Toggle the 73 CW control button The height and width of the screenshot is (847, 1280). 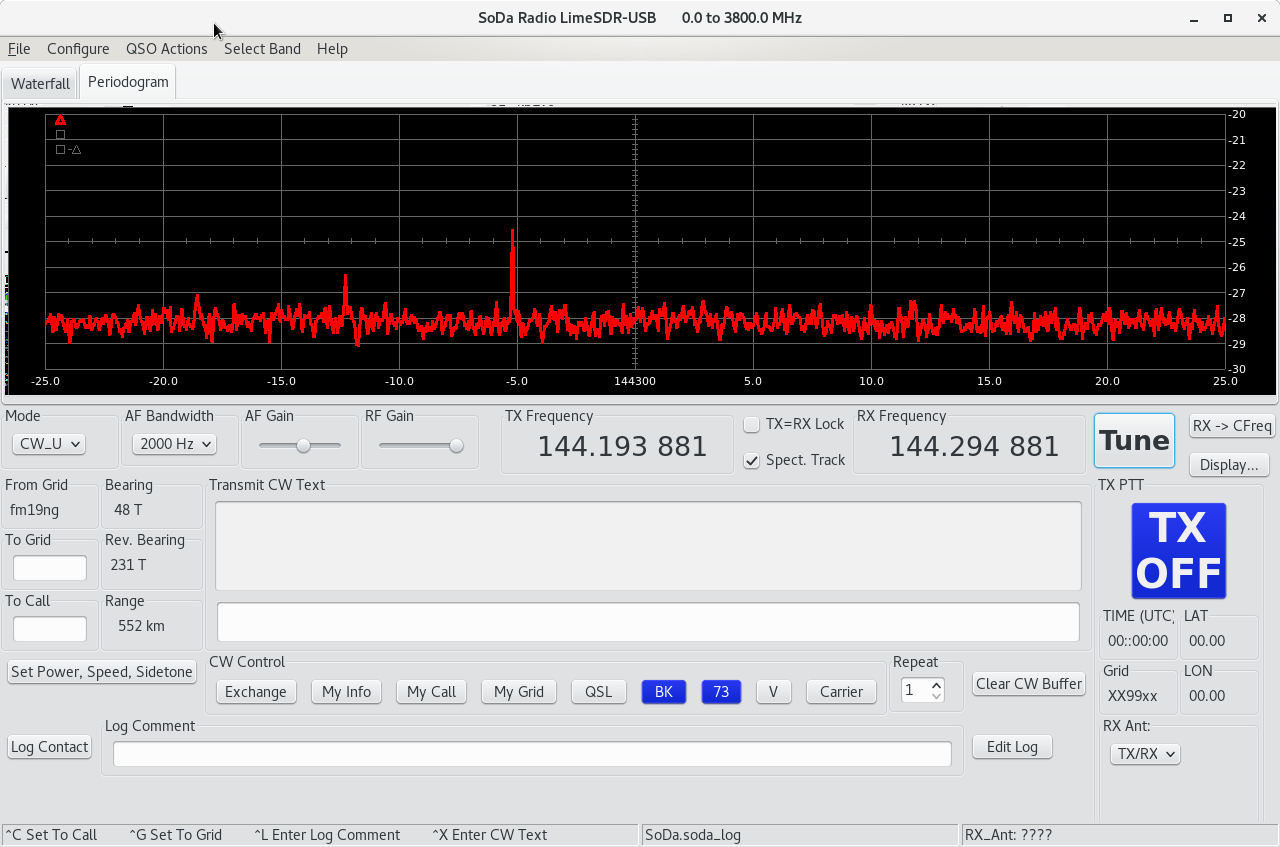pyautogui.click(x=721, y=692)
